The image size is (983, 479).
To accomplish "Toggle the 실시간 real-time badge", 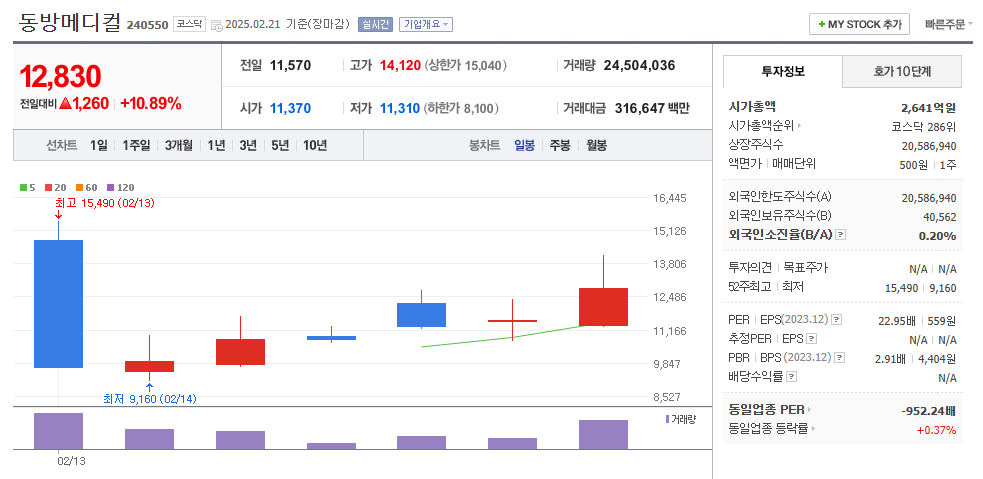I will point(375,24).
